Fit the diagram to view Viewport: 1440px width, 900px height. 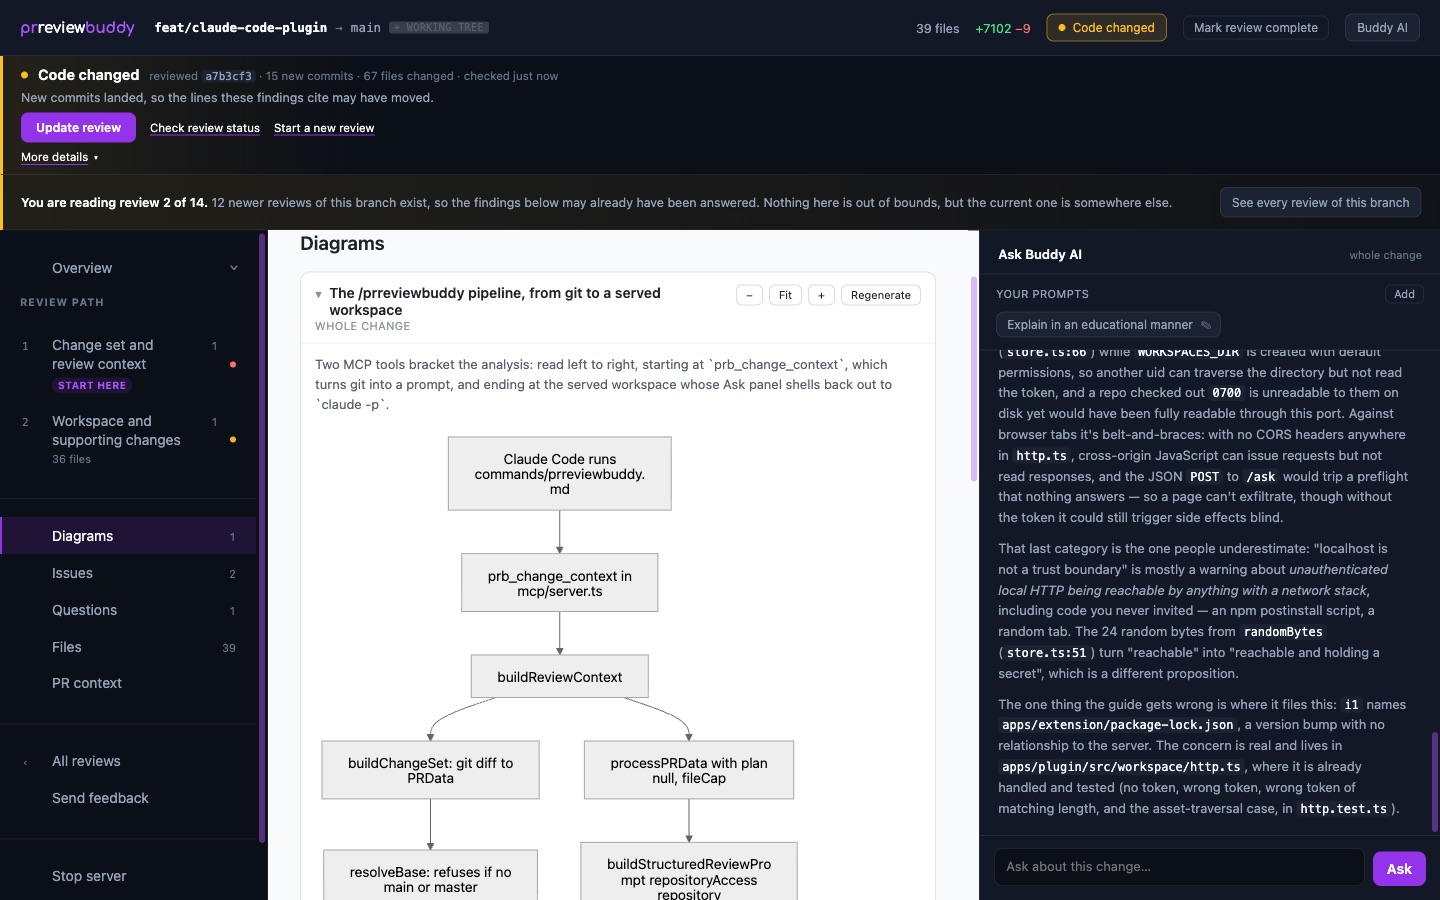785,295
